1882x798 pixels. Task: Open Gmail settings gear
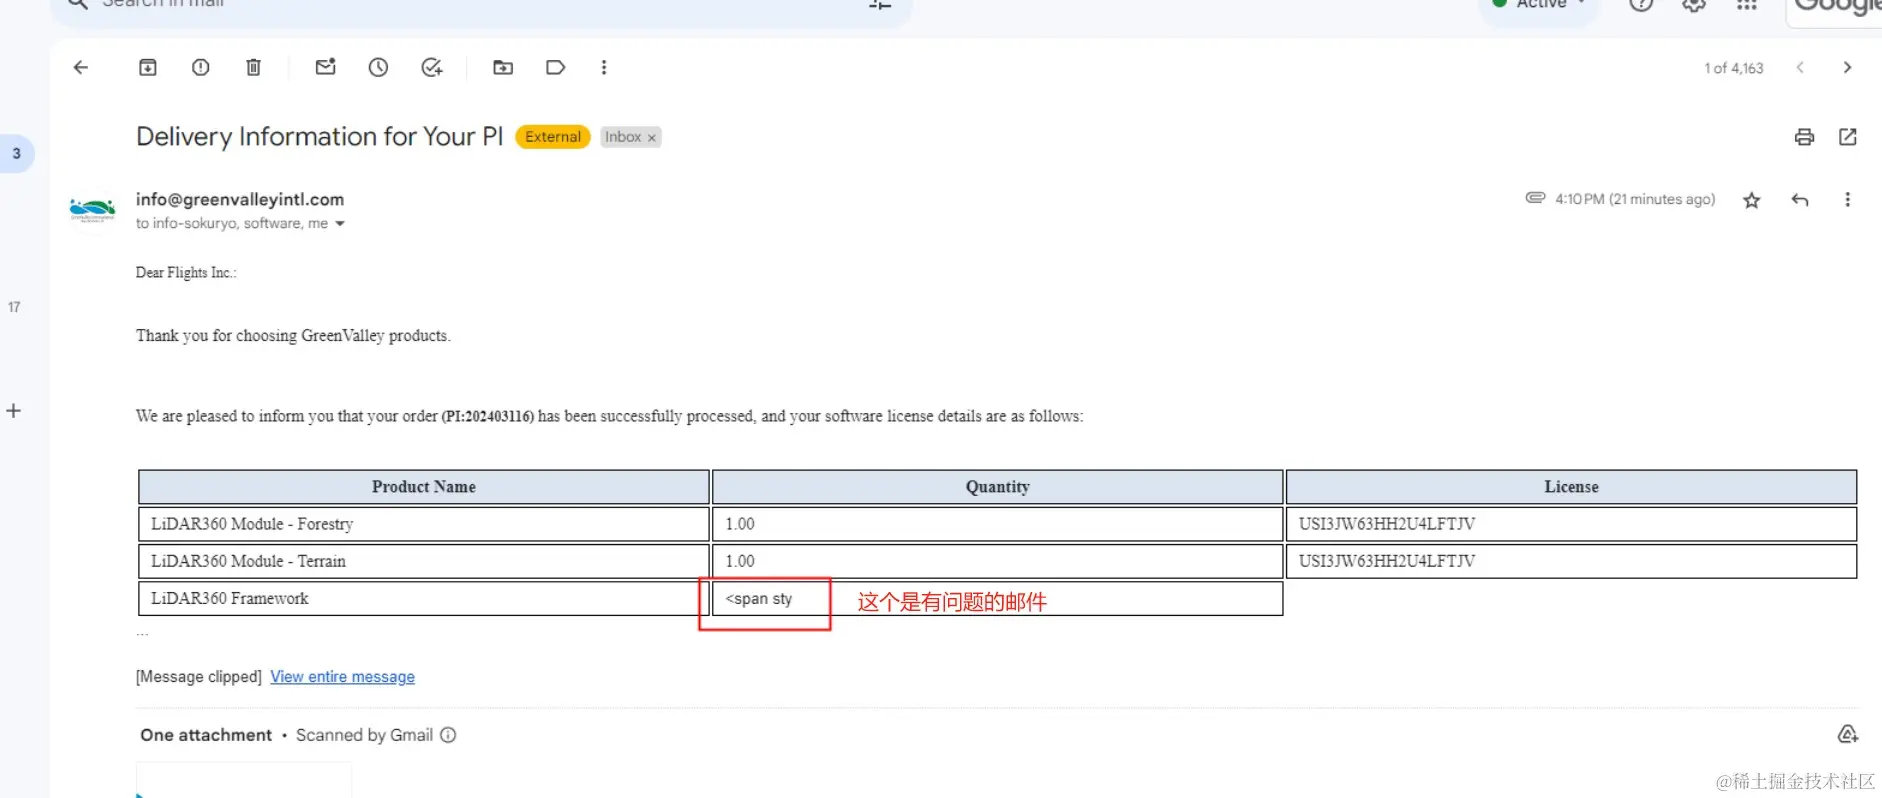[x=1694, y=4]
